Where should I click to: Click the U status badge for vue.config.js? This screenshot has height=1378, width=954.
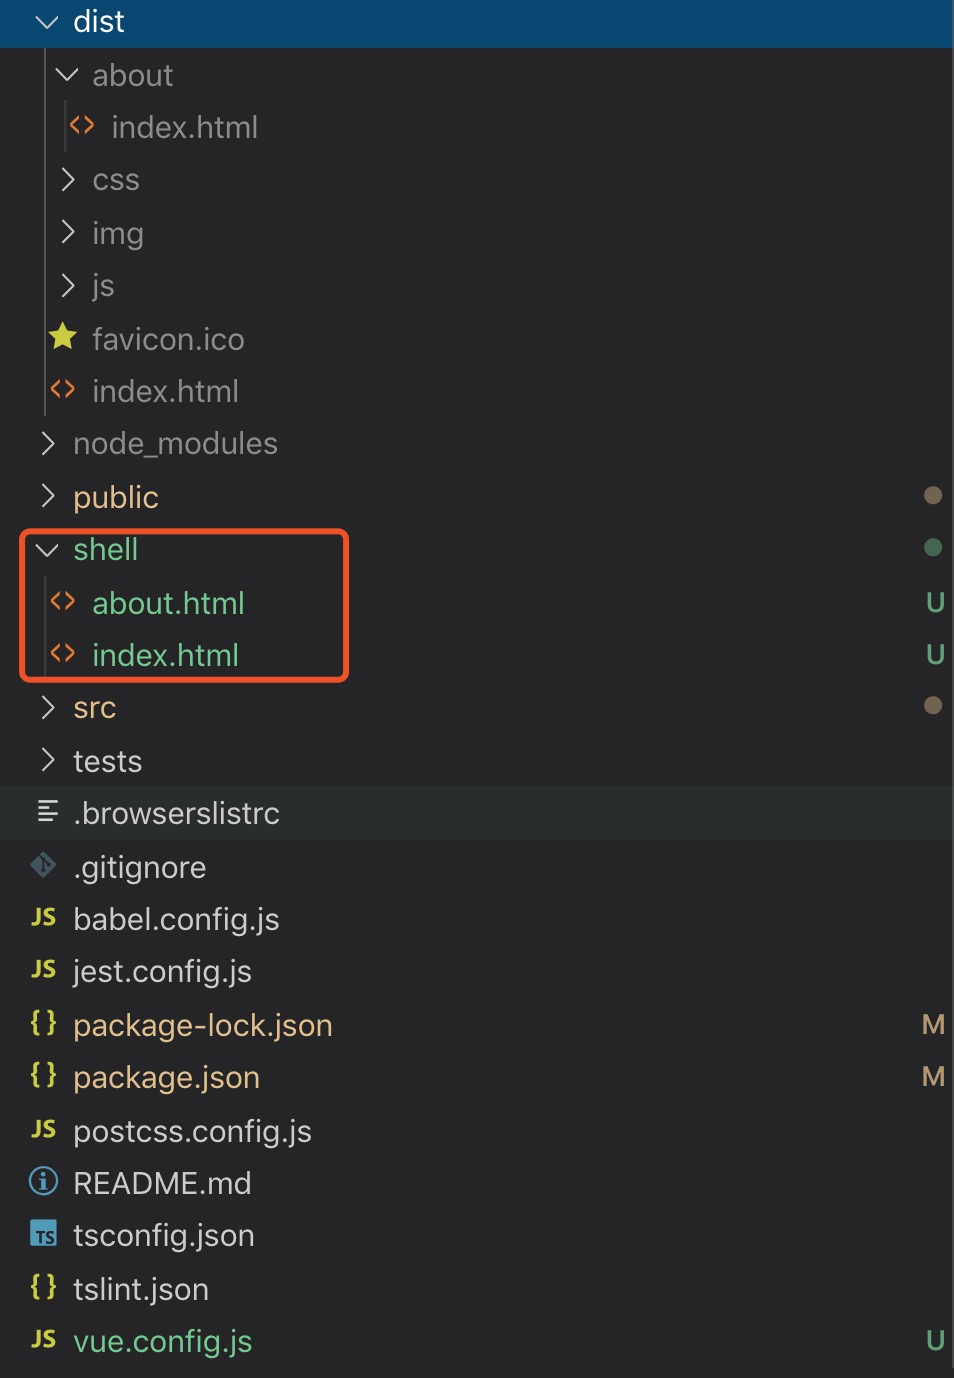pos(935,1340)
